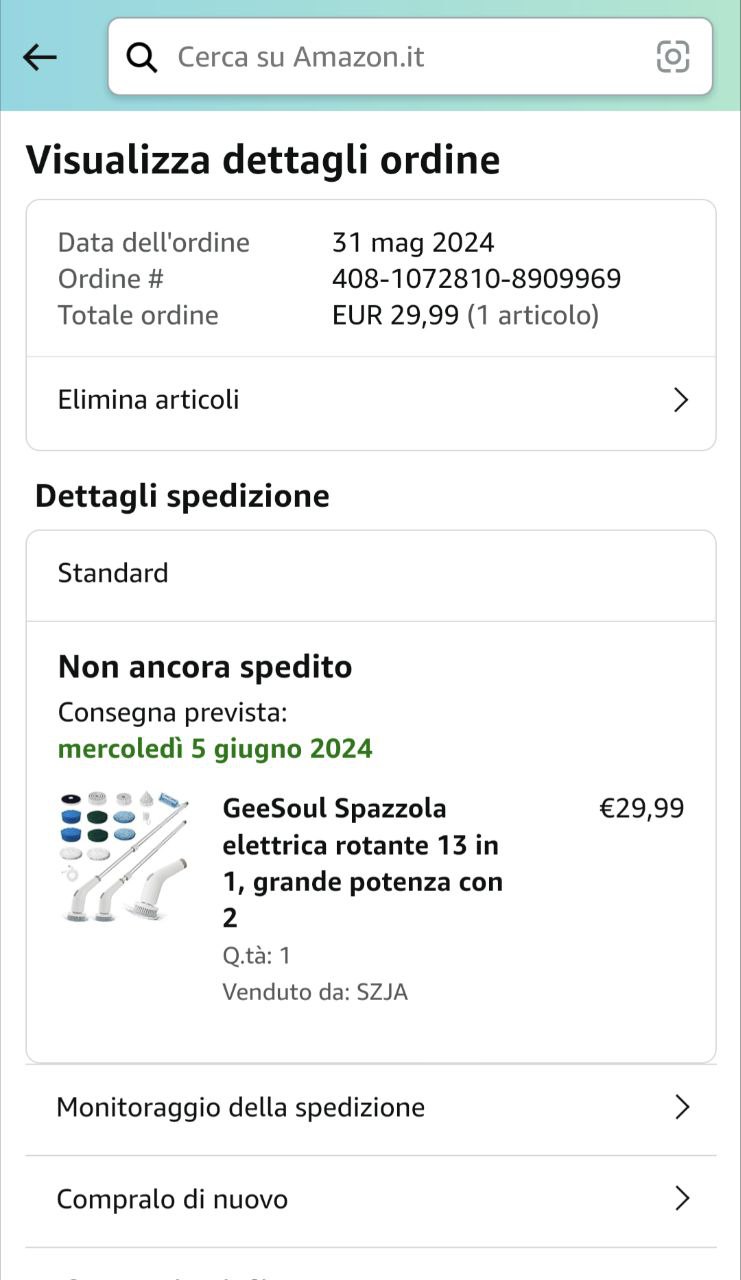Open Monitoraggio della spedizione

[x=241, y=1107]
